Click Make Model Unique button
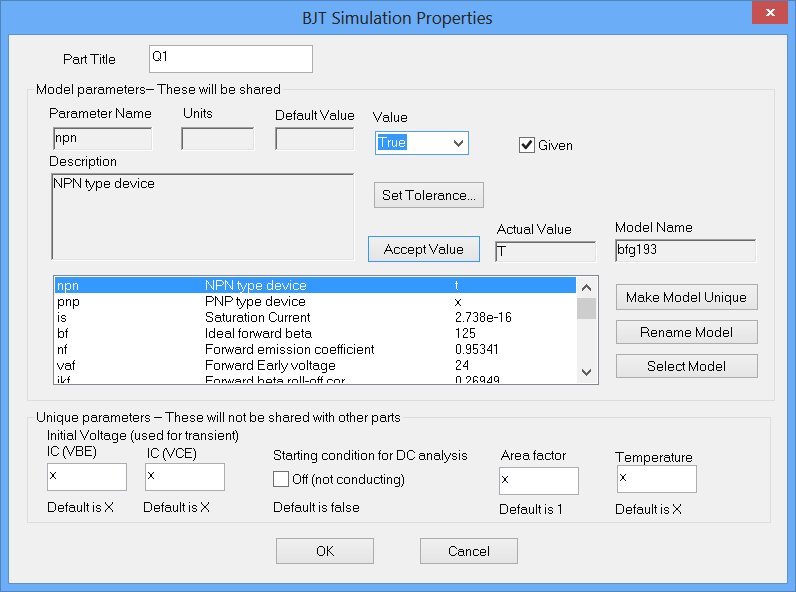Viewport: 796px width, 592px height. [x=686, y=297]
